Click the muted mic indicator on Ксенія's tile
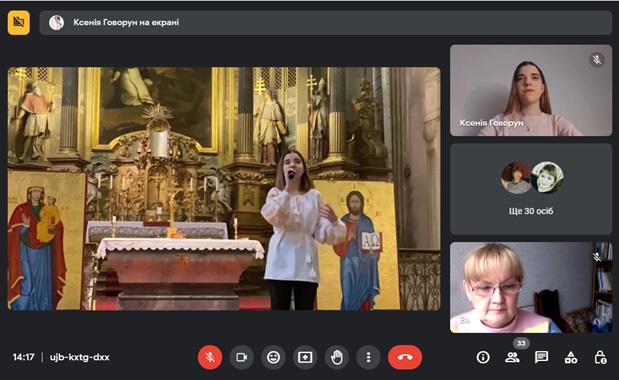 597,60
